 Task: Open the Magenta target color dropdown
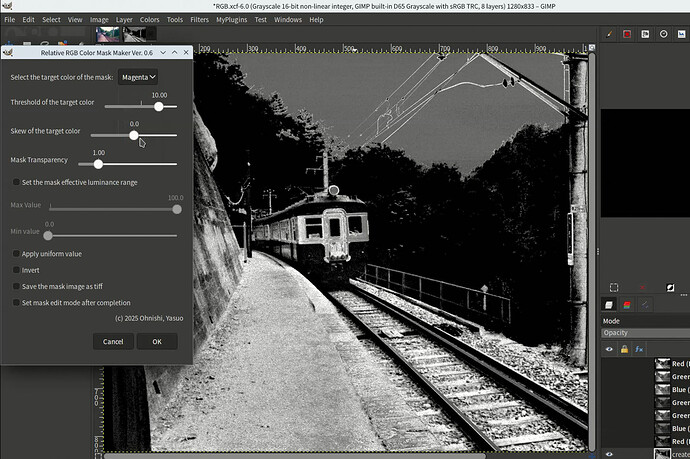(139, 76)
